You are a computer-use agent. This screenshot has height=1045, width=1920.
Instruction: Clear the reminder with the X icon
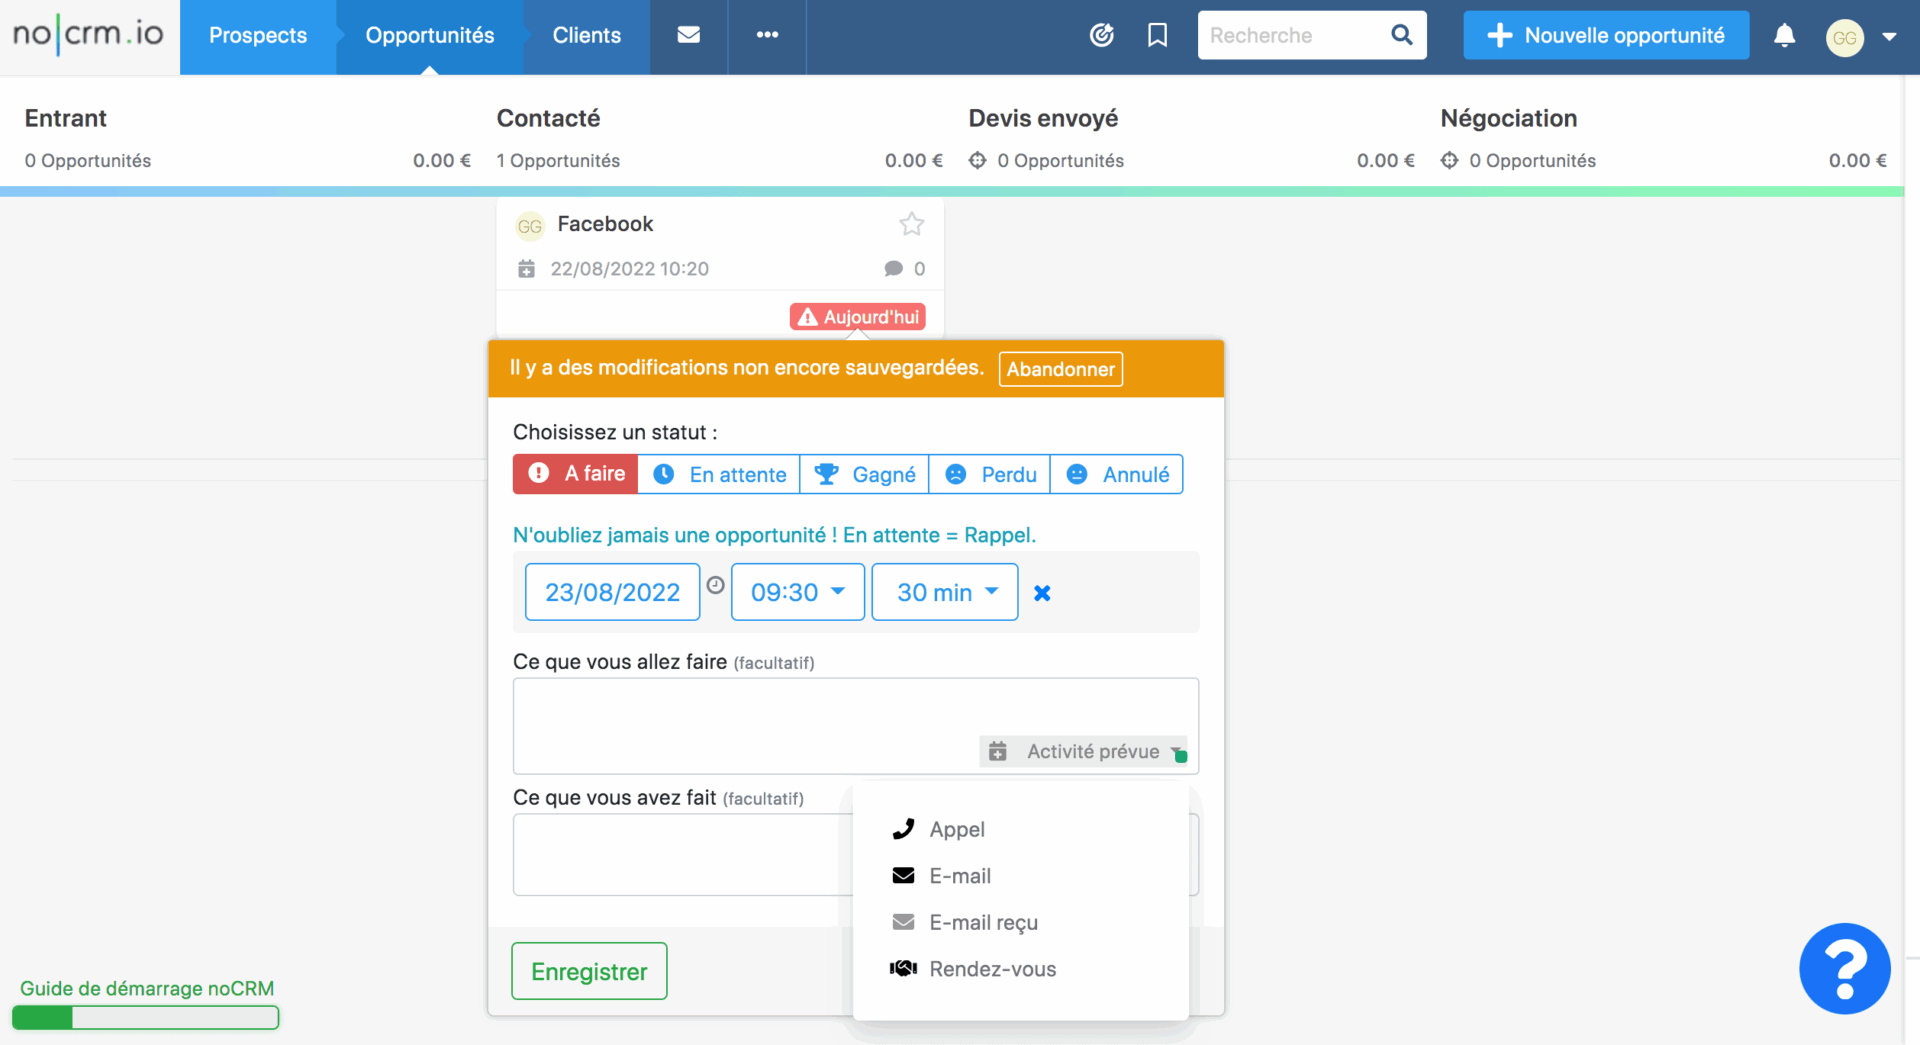click(1042, 593)
